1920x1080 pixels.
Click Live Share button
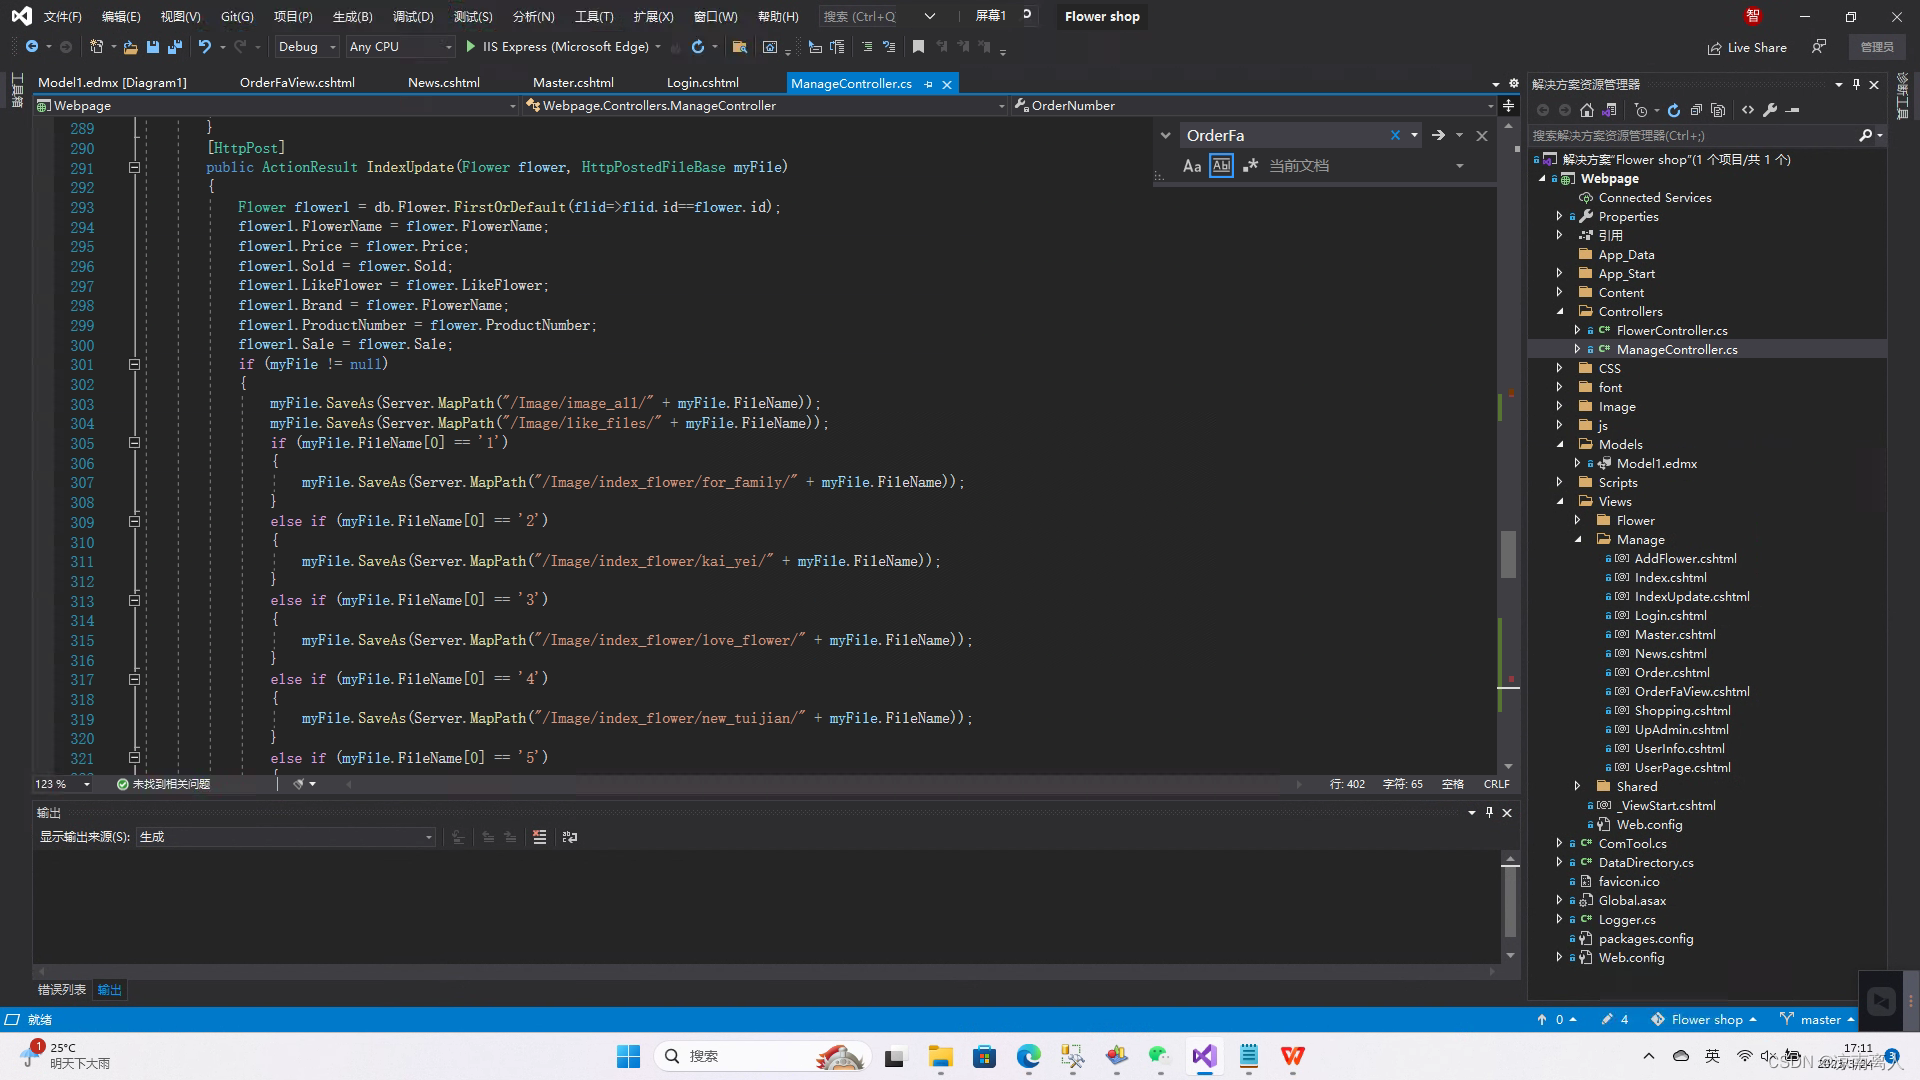[1747, 47]
